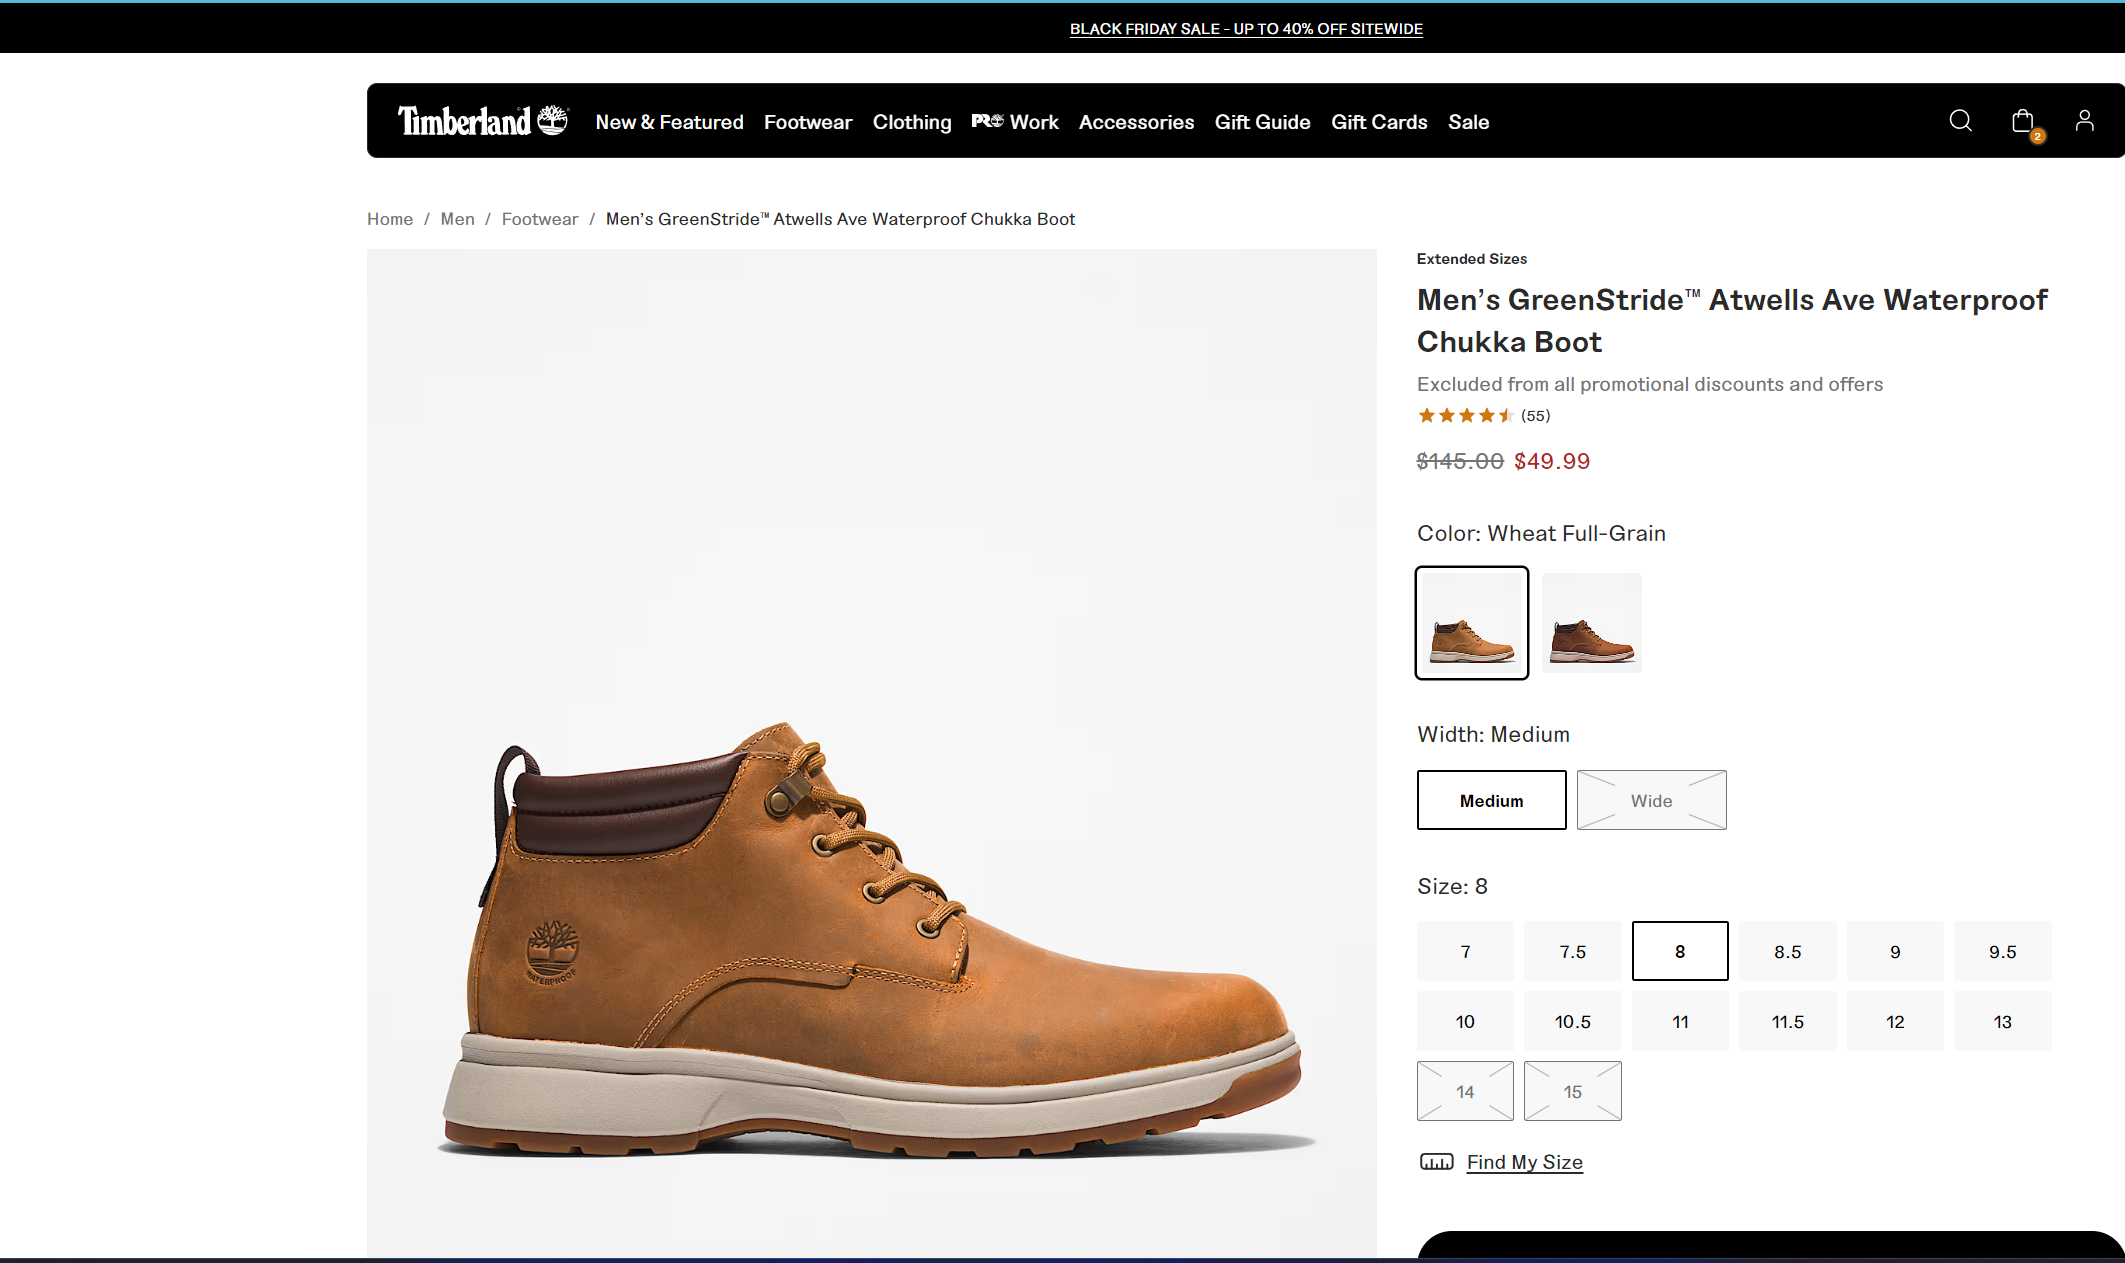2125x1263 pixels.
Task: Click the Timberland logo
Action: click(483, 121)
